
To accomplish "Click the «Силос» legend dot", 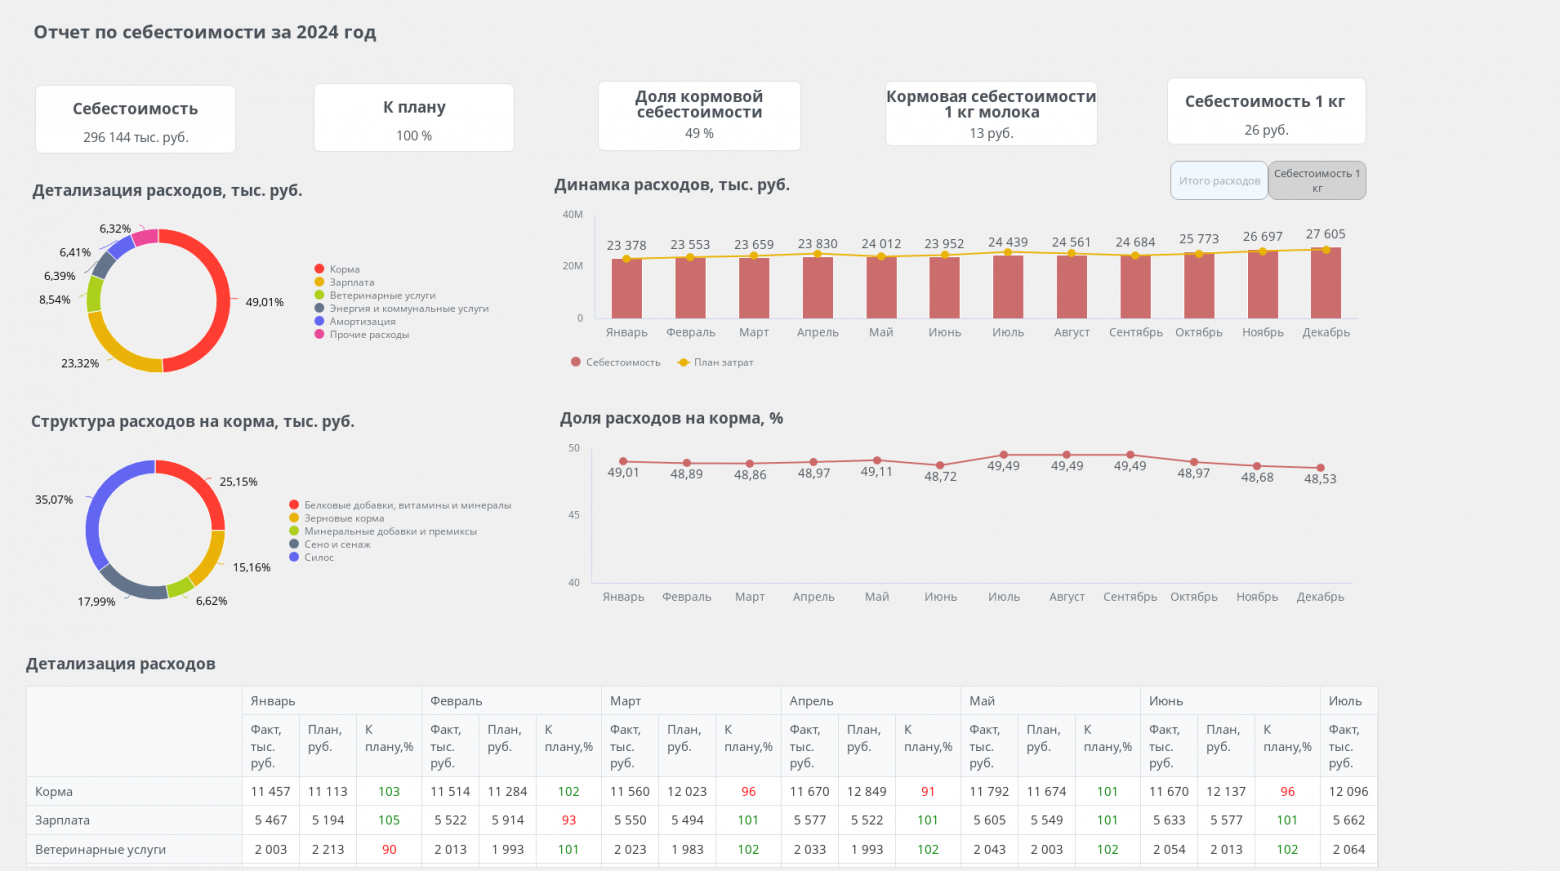I will point(294,557).
